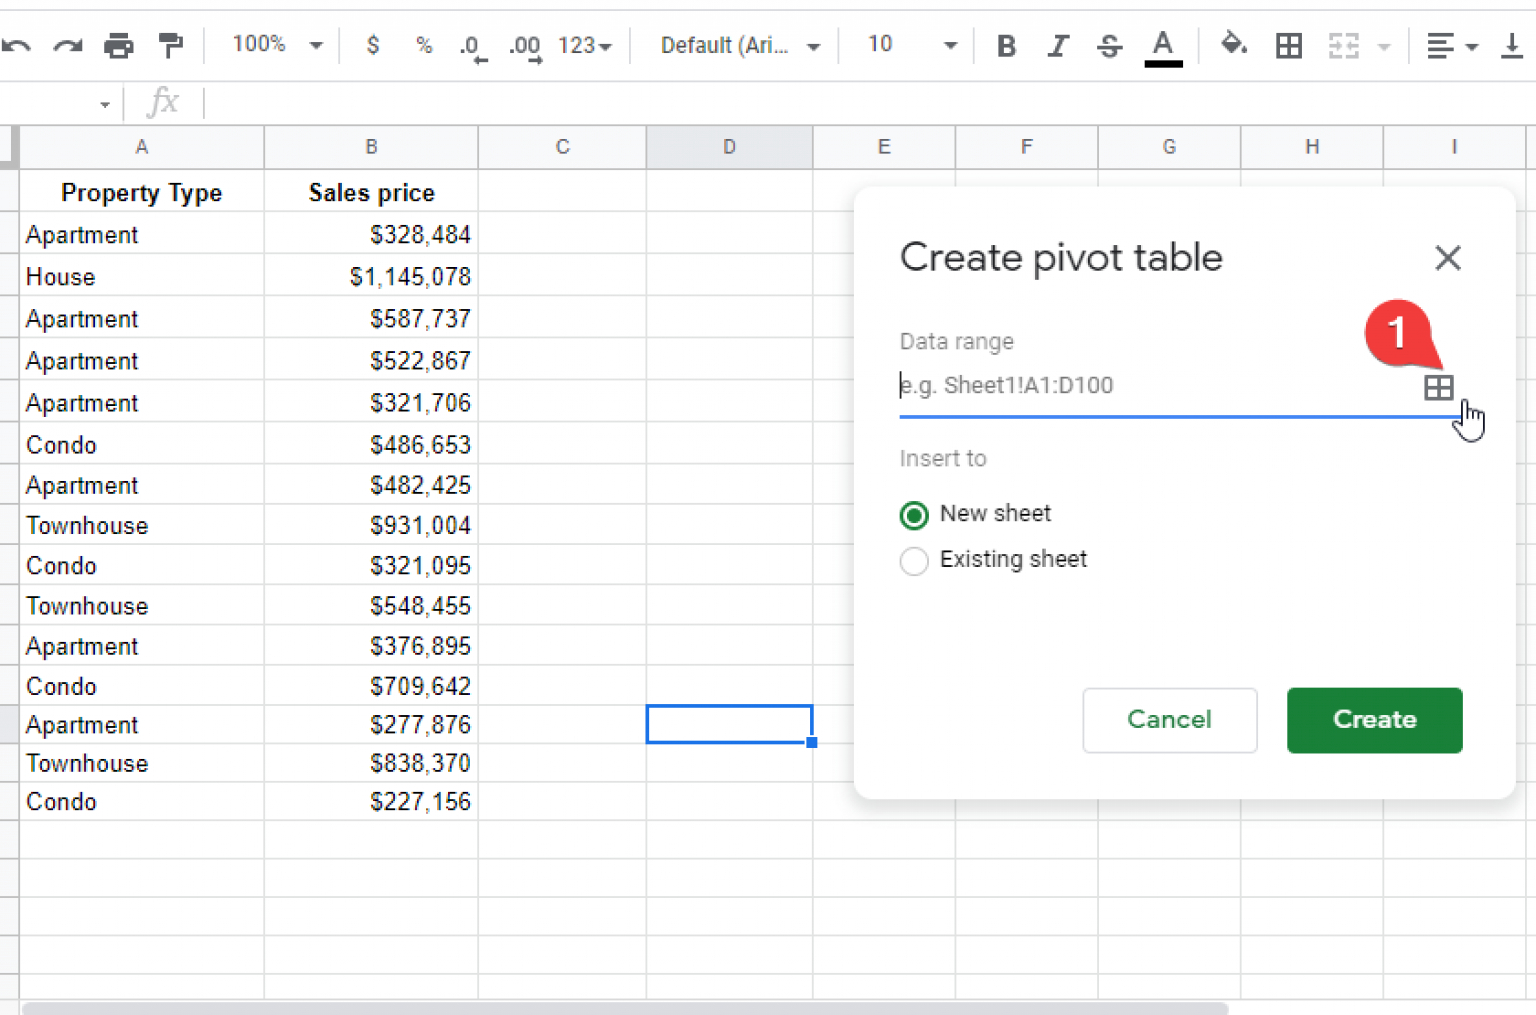Close the Create pivot table dialog
The image size is (1536, 1015).
click(x=1447, y=258)
